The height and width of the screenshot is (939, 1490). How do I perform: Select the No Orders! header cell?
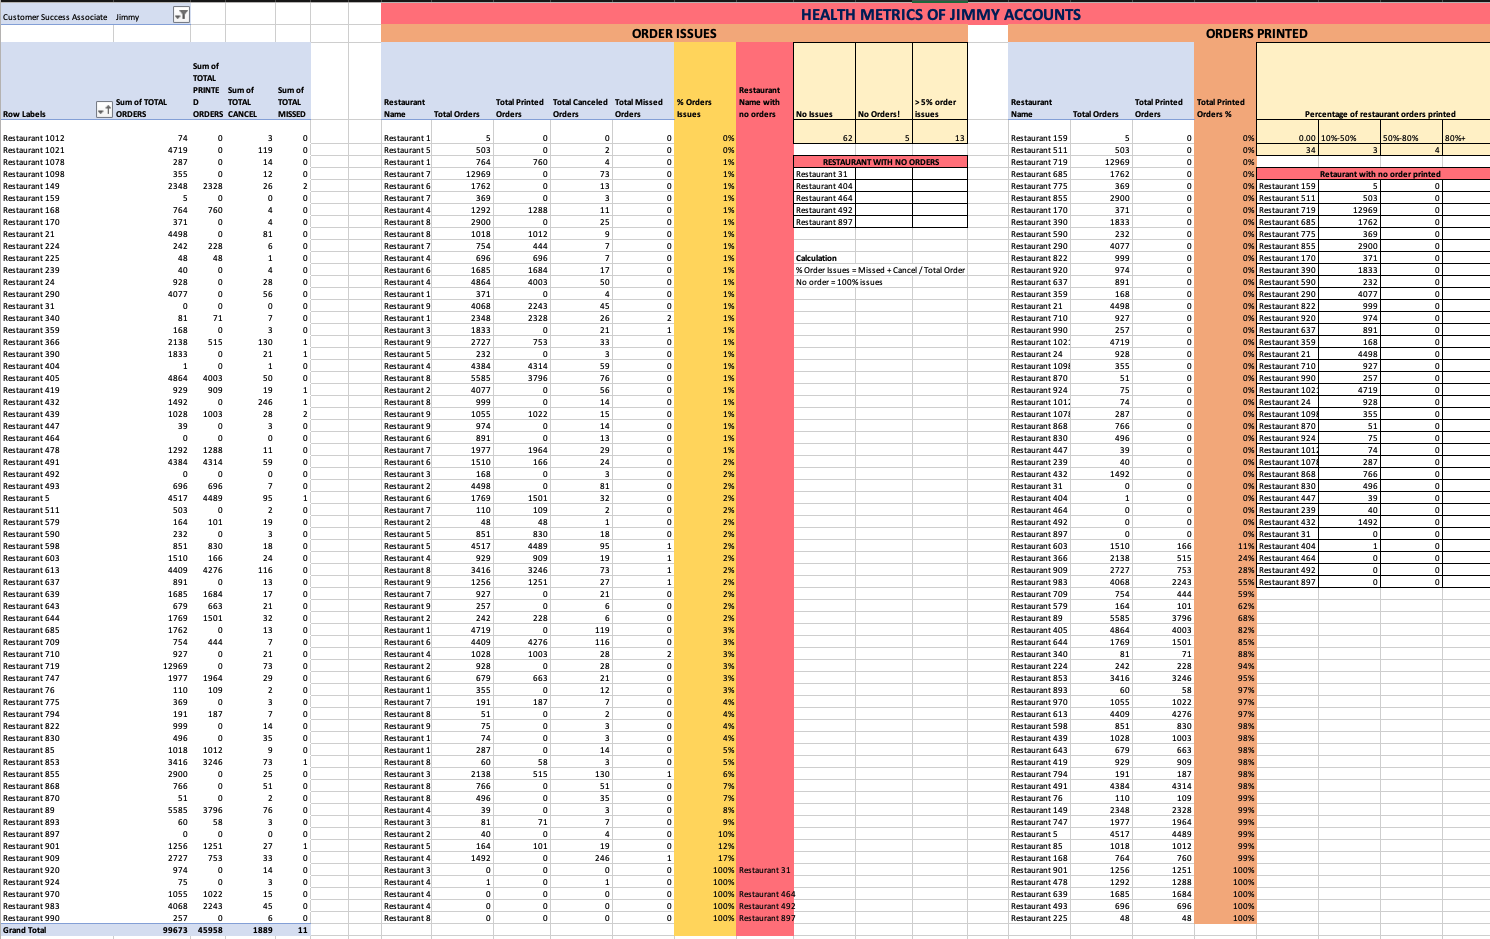(883, 114)
